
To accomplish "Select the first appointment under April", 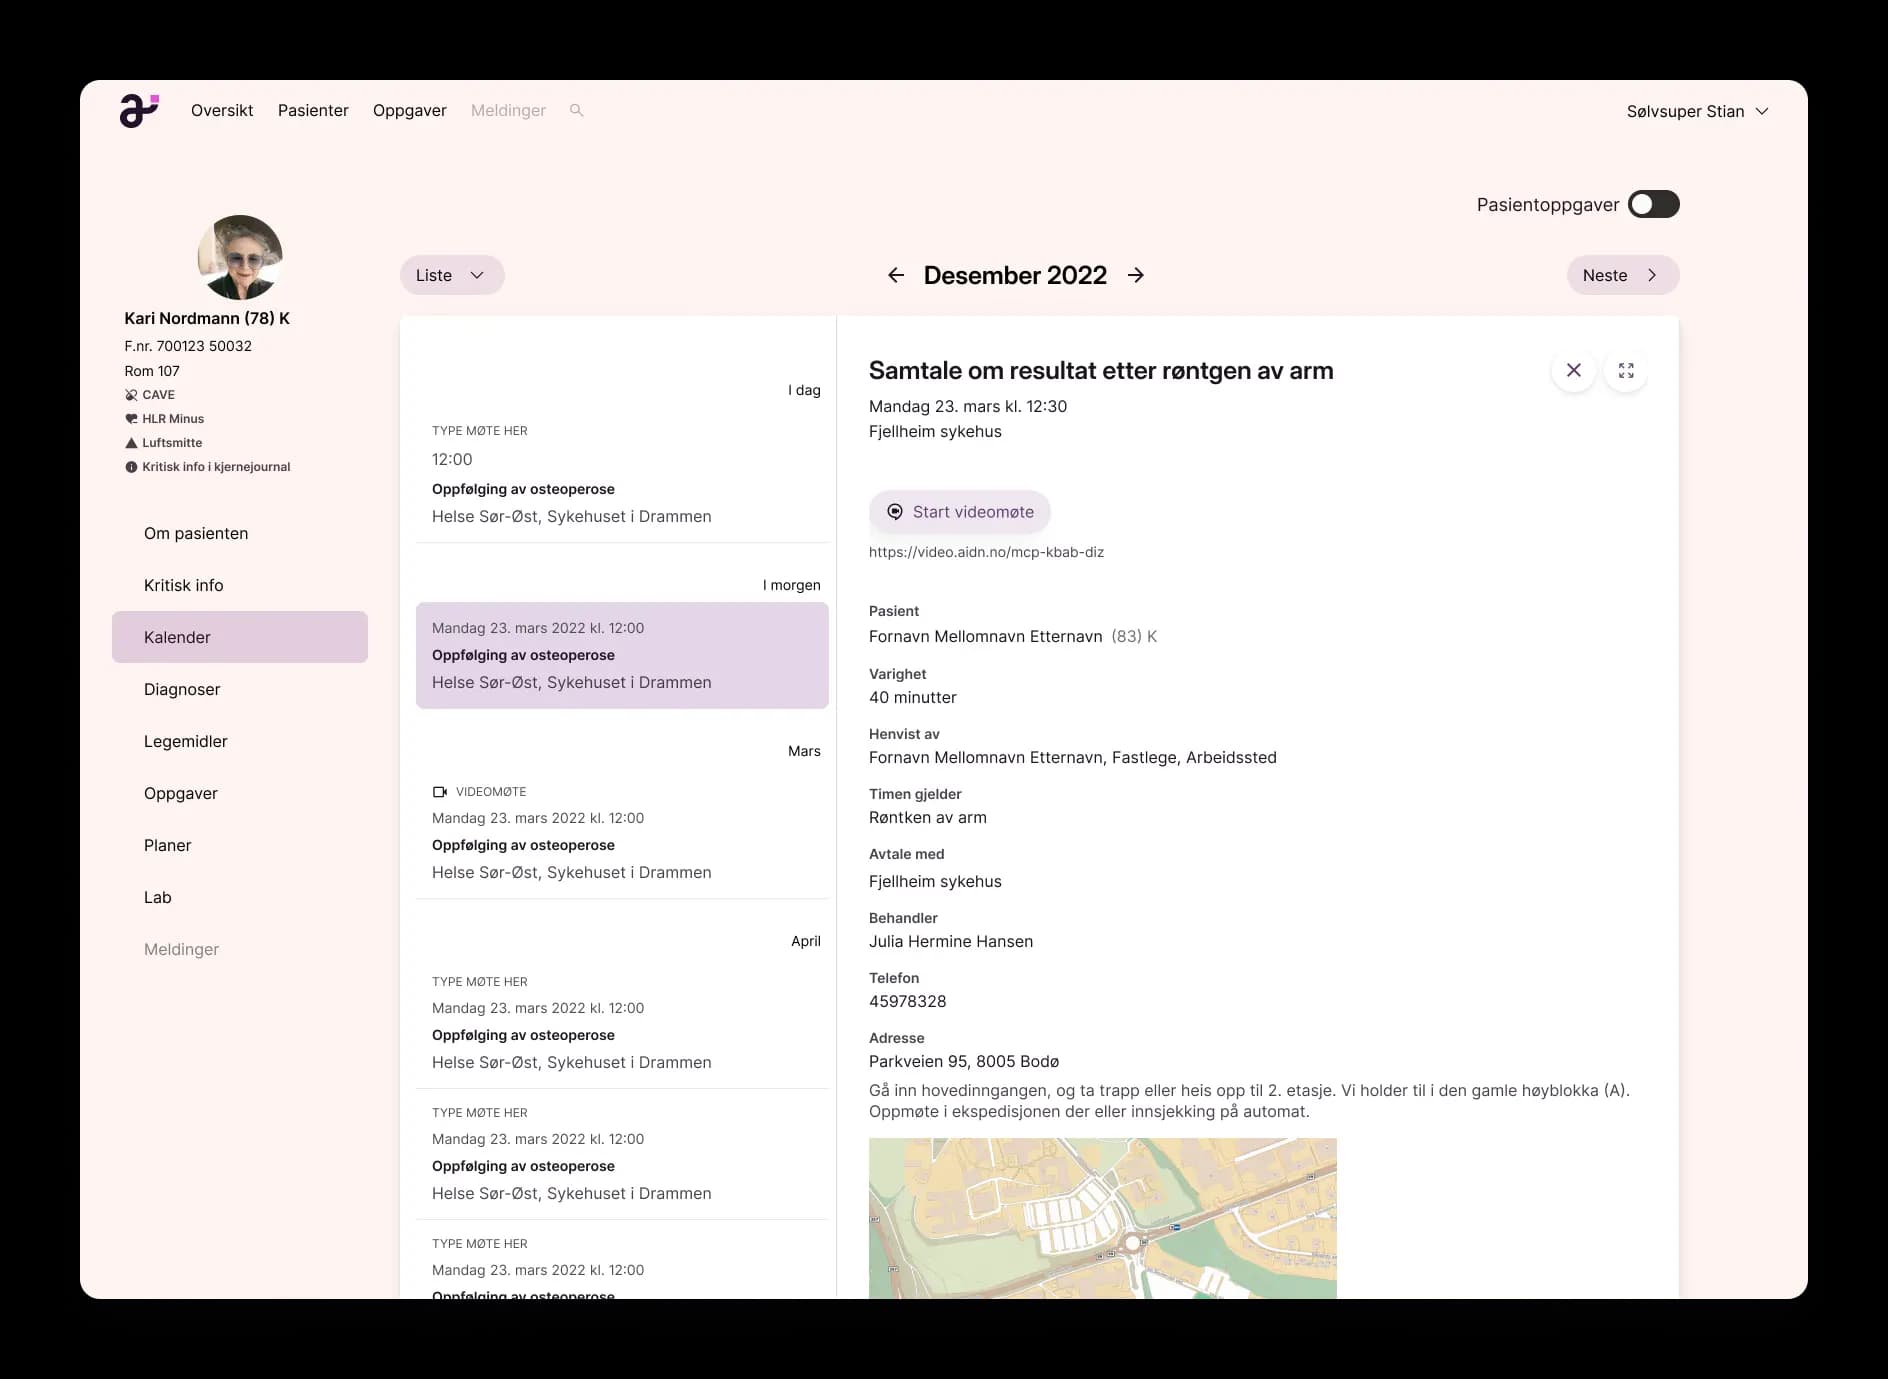I will (622, 1022).
